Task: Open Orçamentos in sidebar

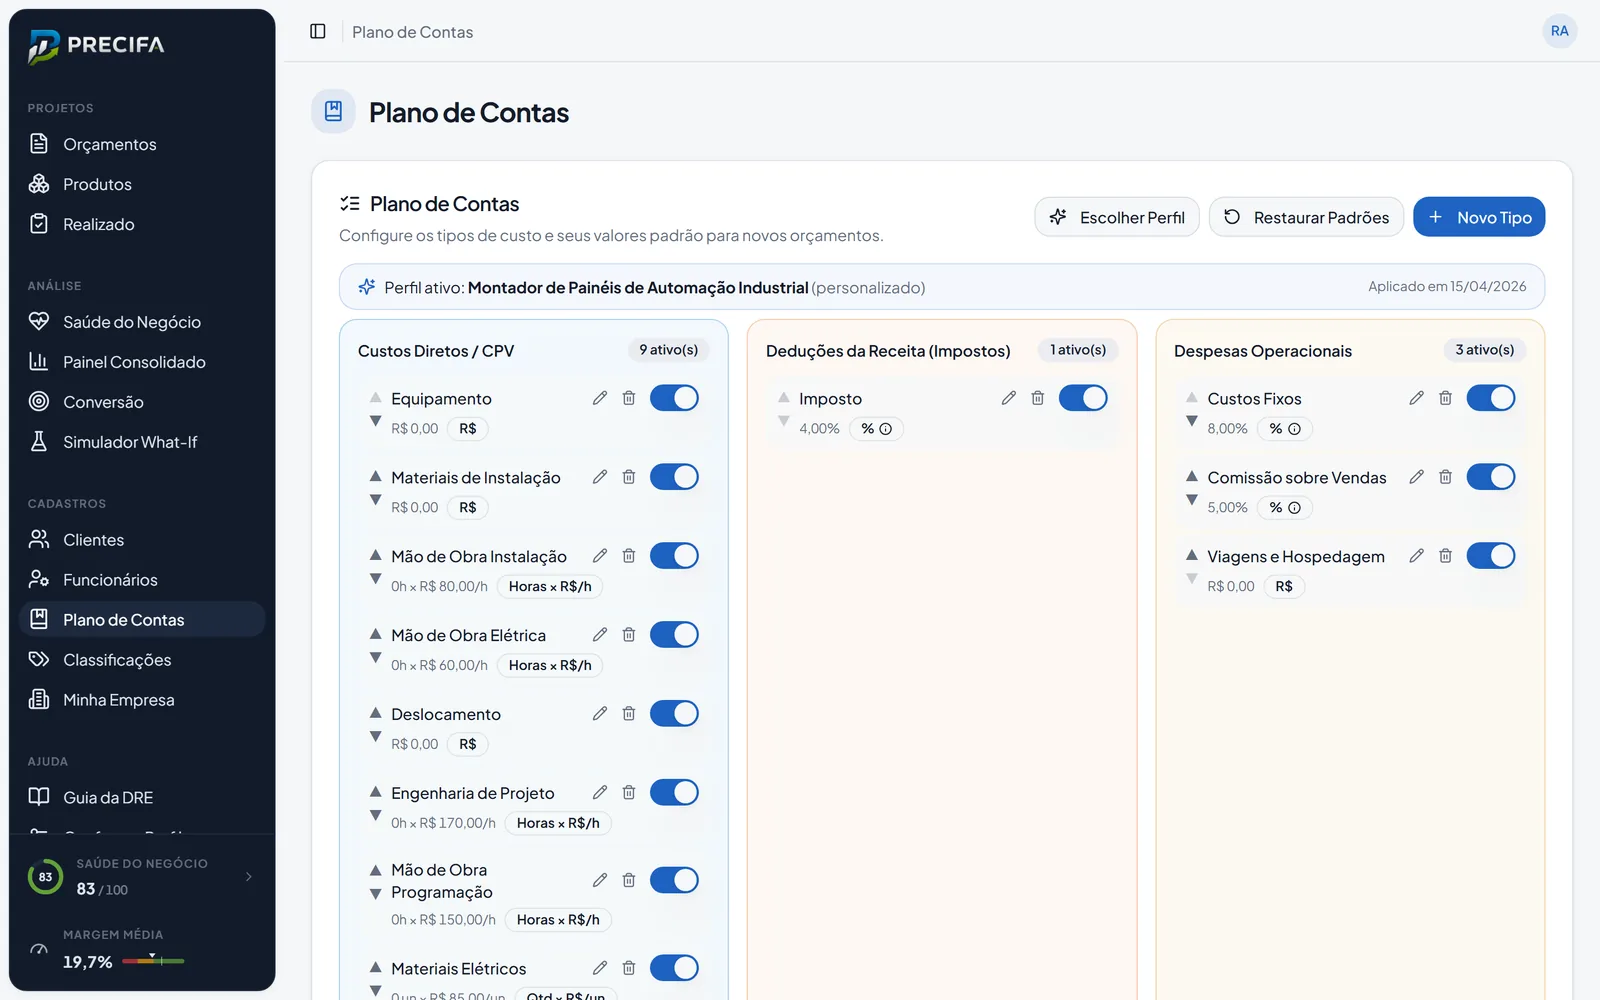Action: [x=142, y=144]
